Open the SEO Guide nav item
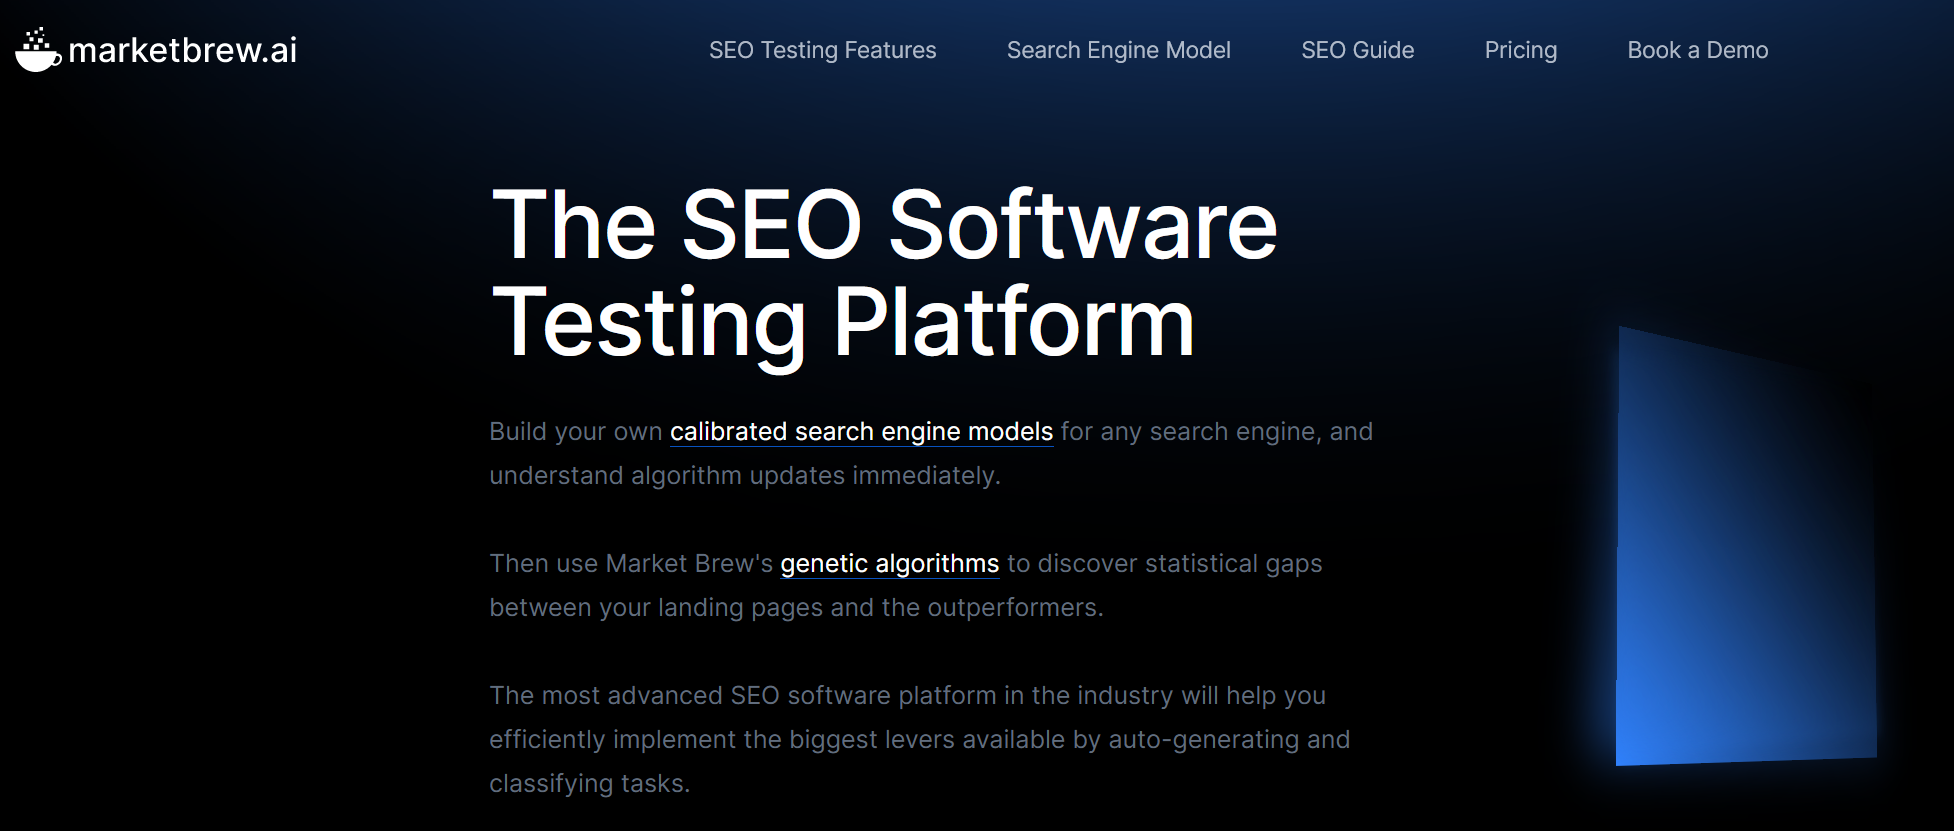This screenshot has height=831, width=1954. [x=1357, y=50]
